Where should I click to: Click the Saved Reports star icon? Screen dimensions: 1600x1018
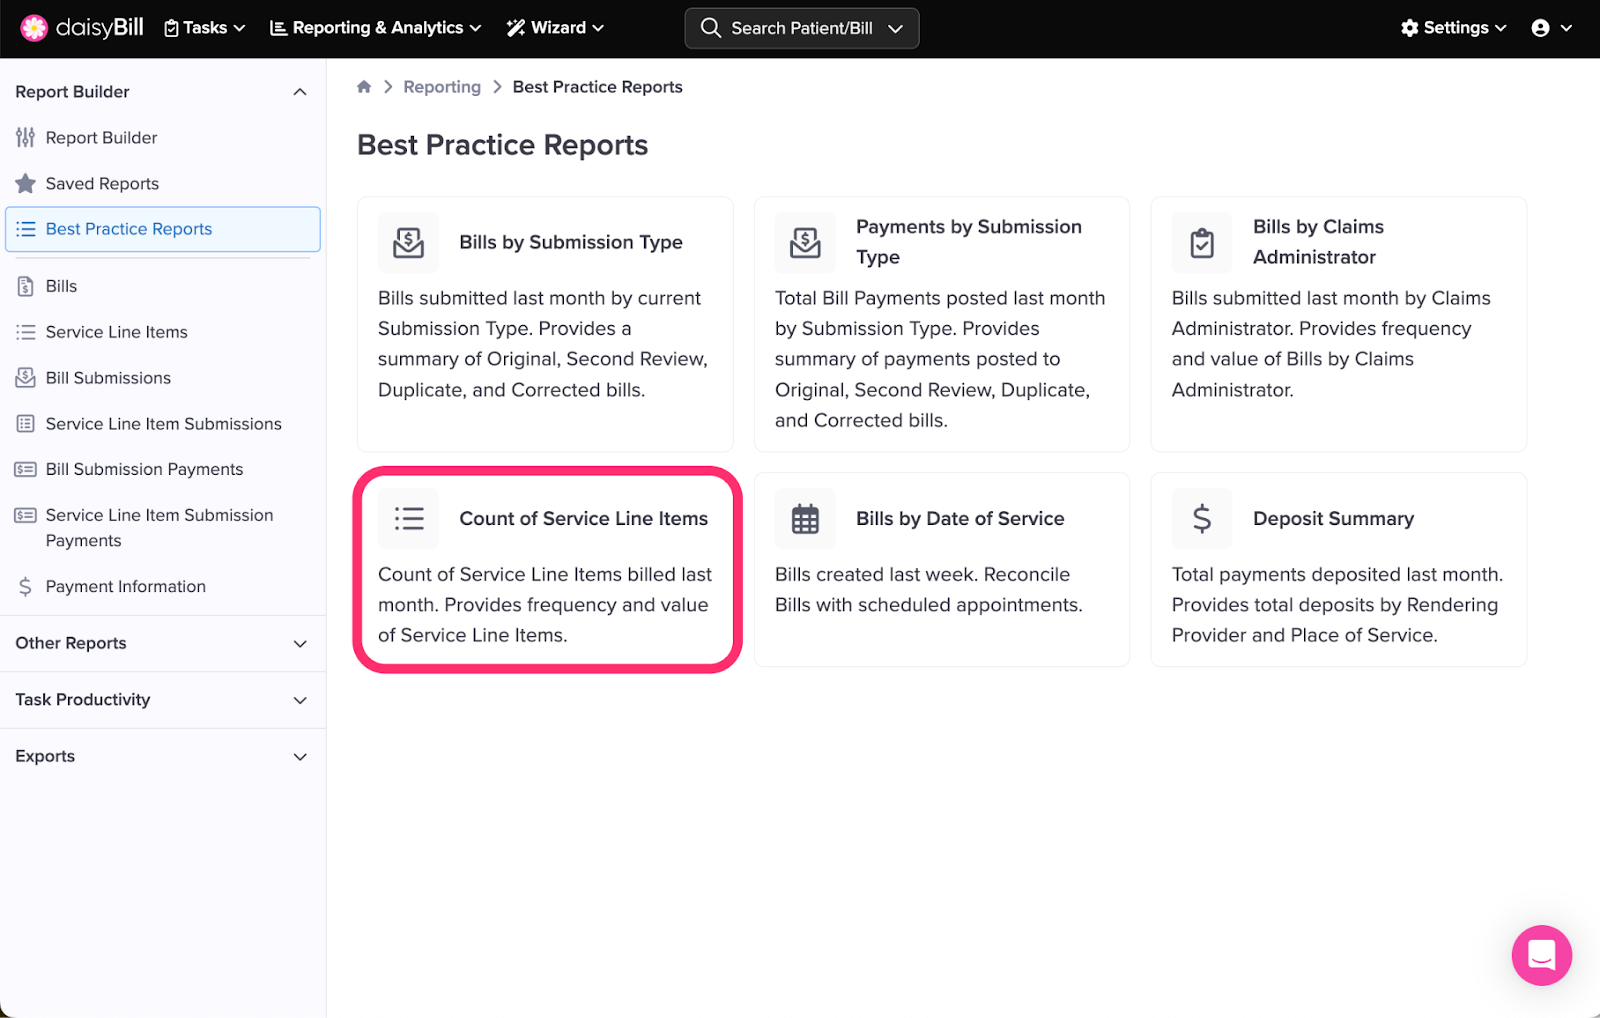[26, 184]
